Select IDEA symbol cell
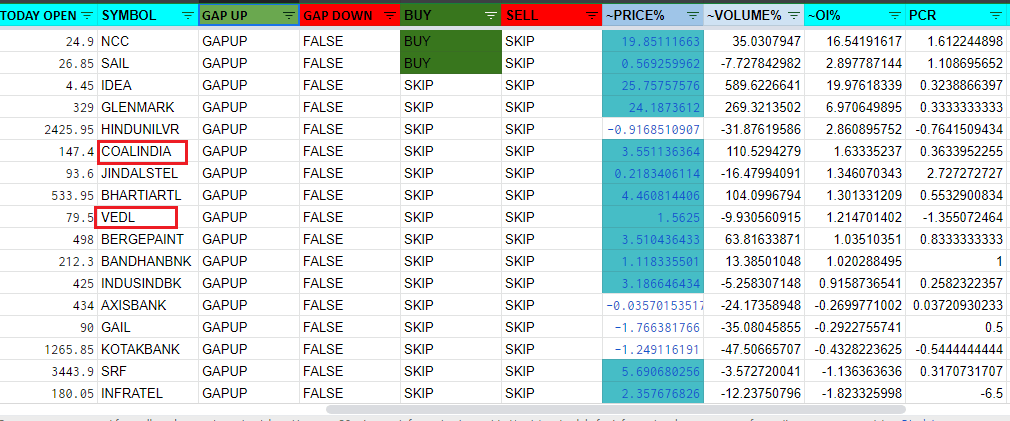The width and height of the screenshot is (1010, 421). click(148, 86)
